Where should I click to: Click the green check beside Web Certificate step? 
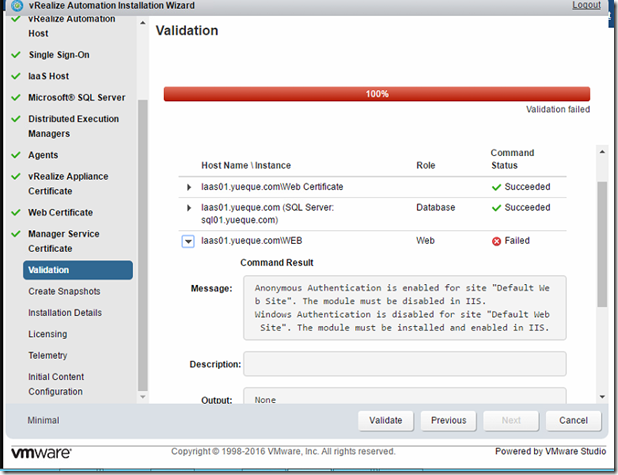(x=16, y=212)
